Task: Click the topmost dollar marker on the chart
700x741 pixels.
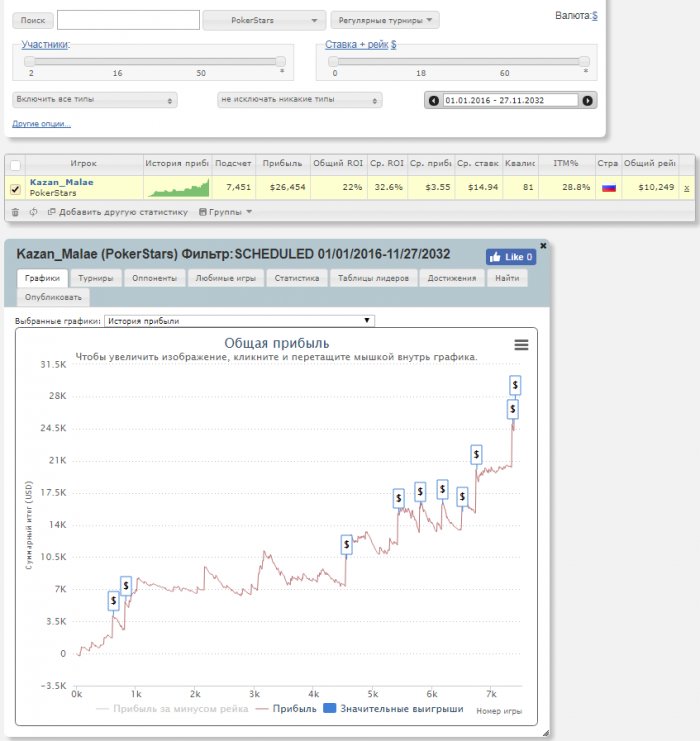Action: (x=515, y=383)
